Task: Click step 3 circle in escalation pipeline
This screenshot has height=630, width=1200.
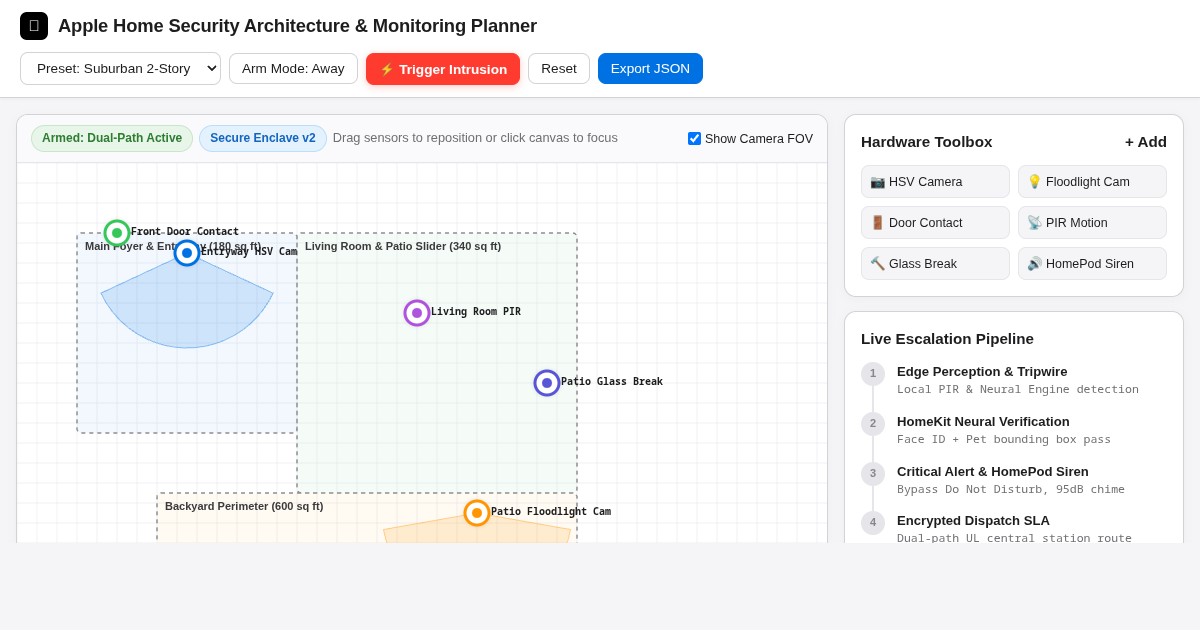Action: click(x=873, y=474)
